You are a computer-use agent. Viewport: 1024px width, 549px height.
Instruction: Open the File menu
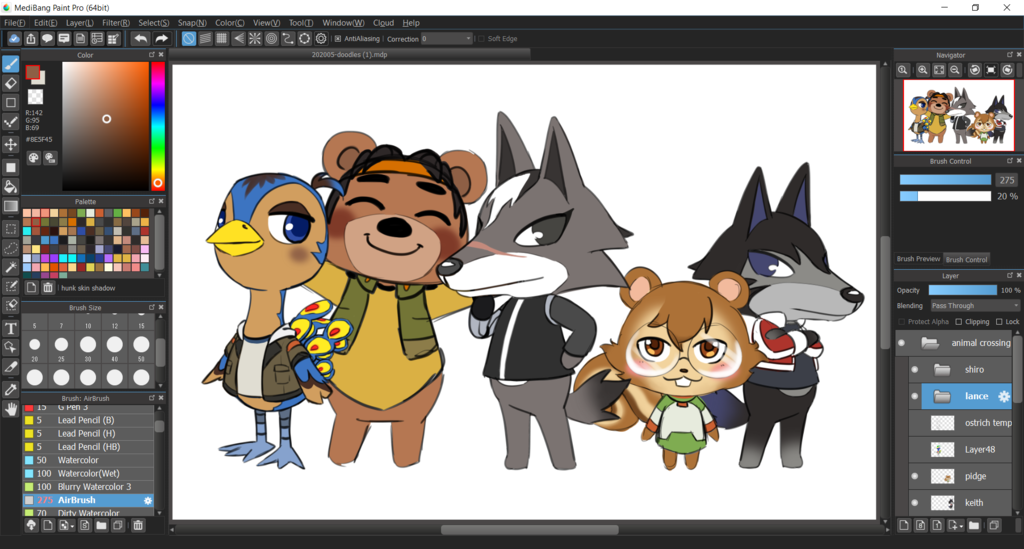(14, 22)
